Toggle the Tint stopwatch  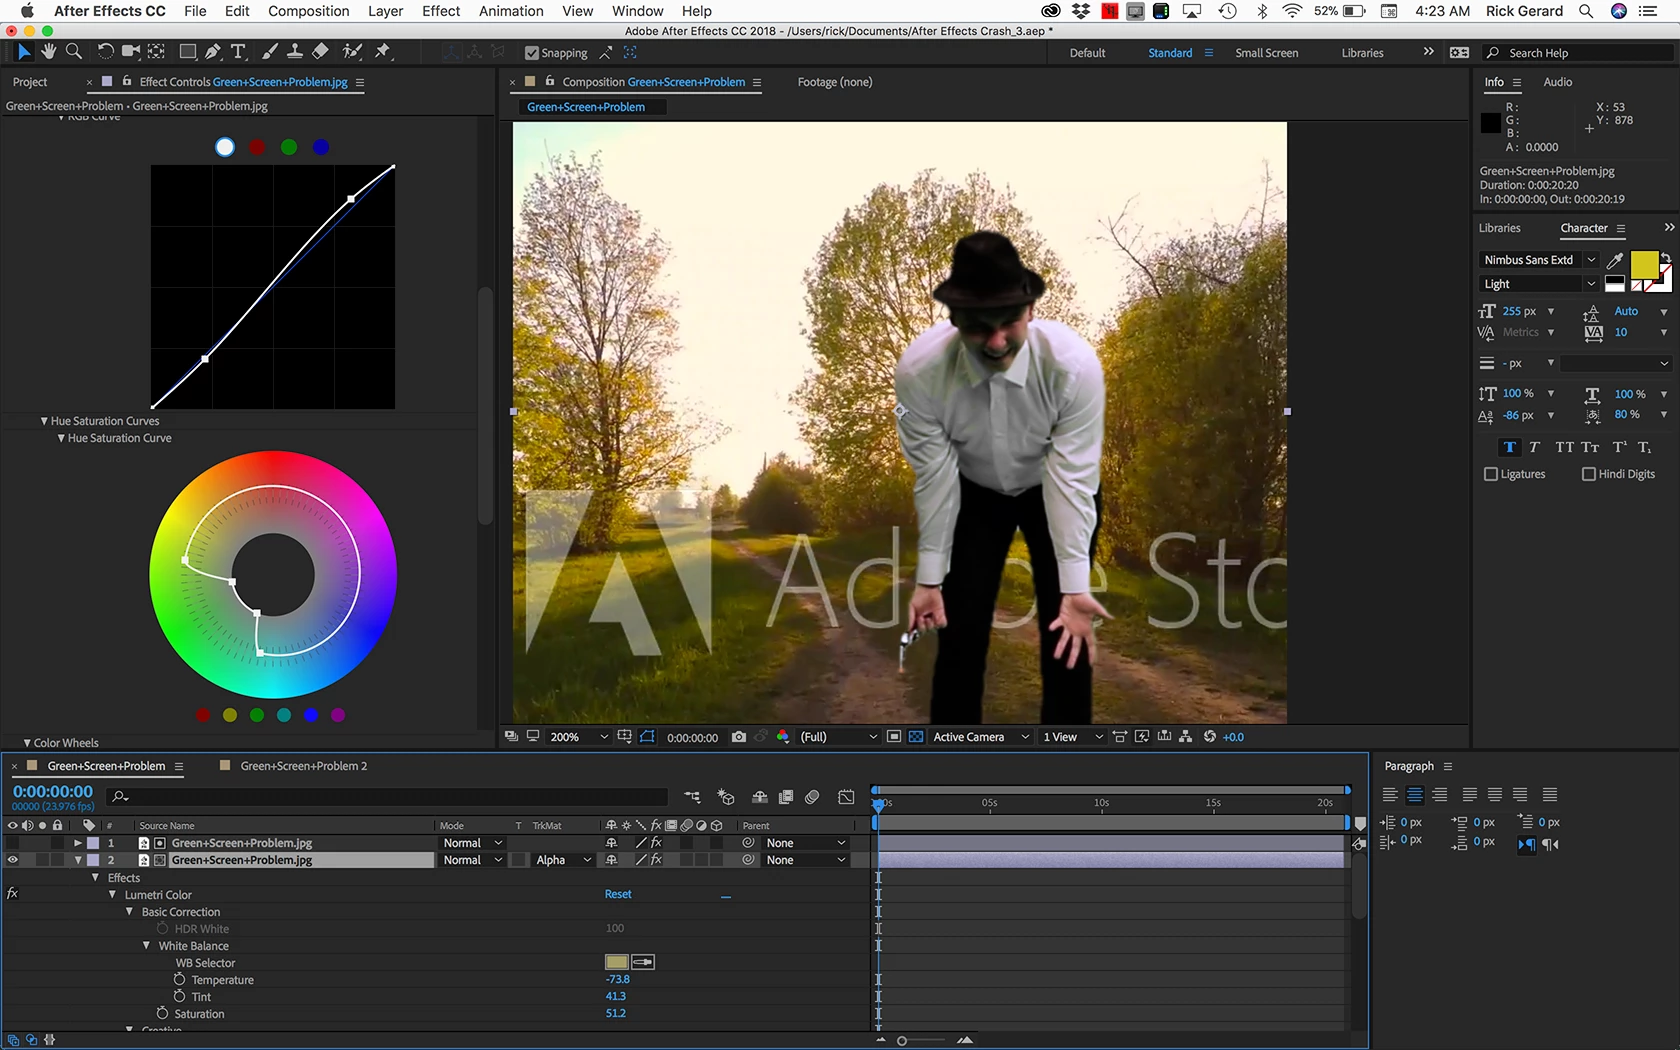[x=180, y=997]
